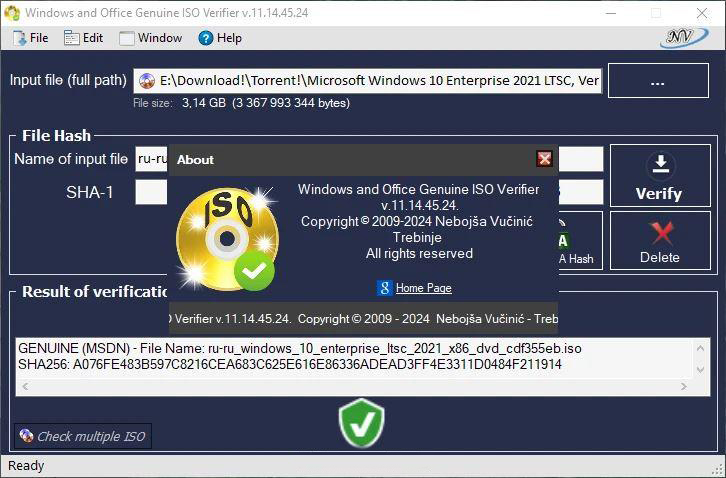
Task: Click the left arrow of horizontal scrollbar
Action: coord(25,386)
